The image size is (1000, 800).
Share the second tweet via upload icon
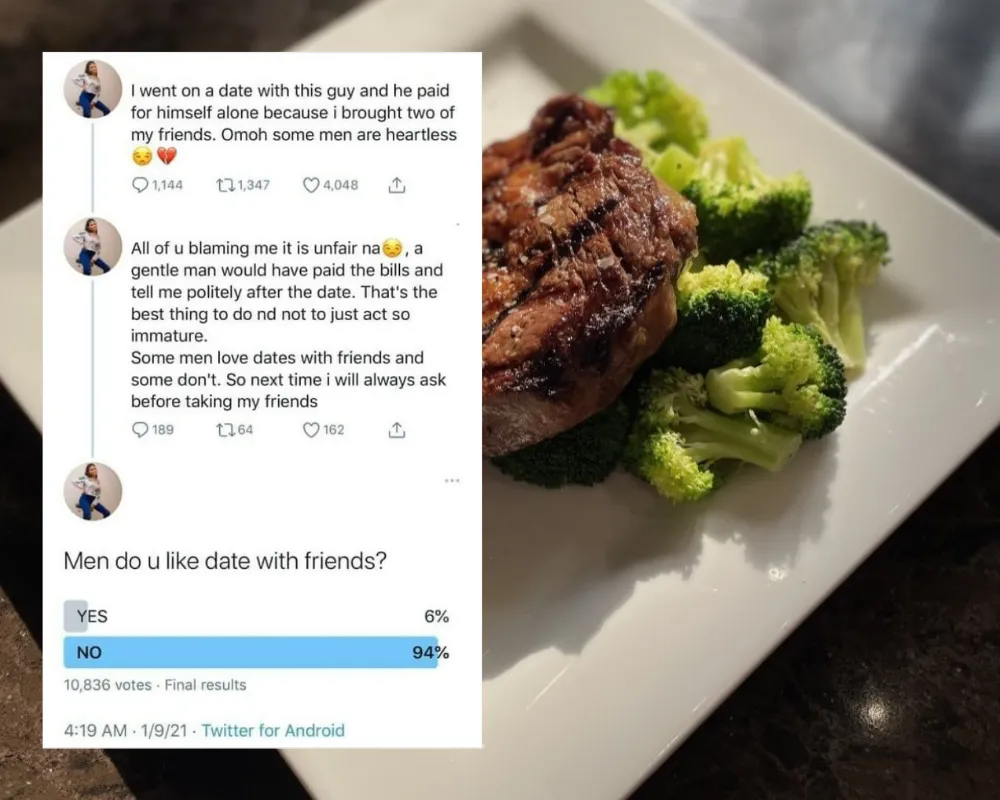pyautogui.click(x=397, y=430)
